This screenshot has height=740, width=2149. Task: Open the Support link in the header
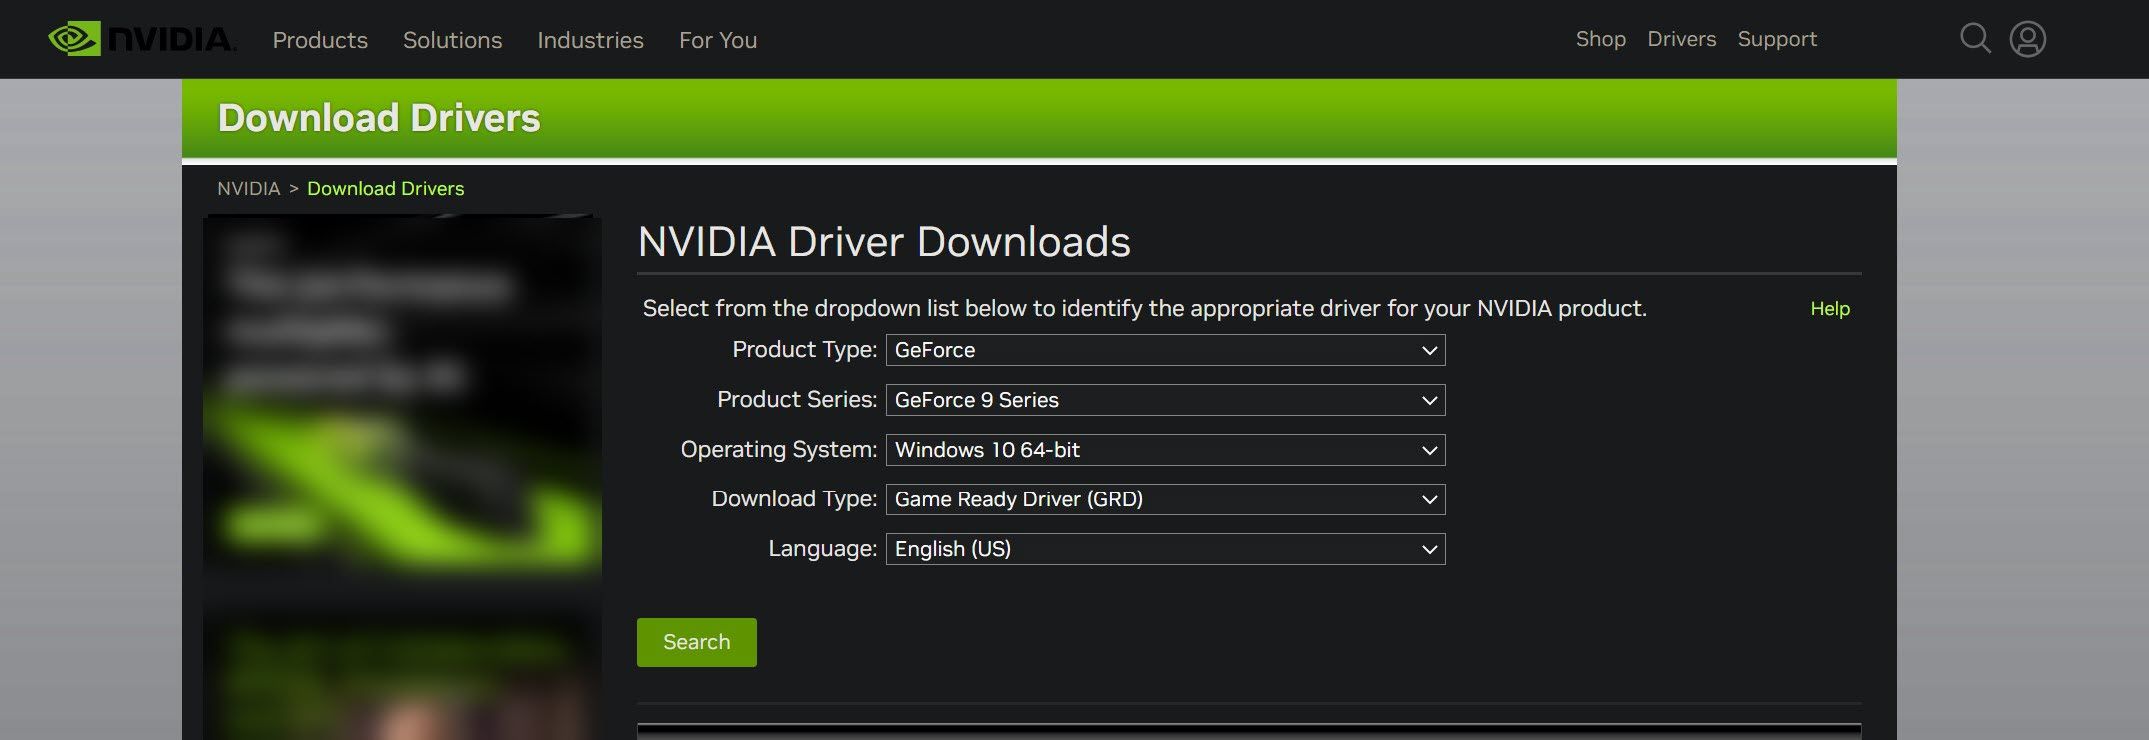tap(1777, 39)
